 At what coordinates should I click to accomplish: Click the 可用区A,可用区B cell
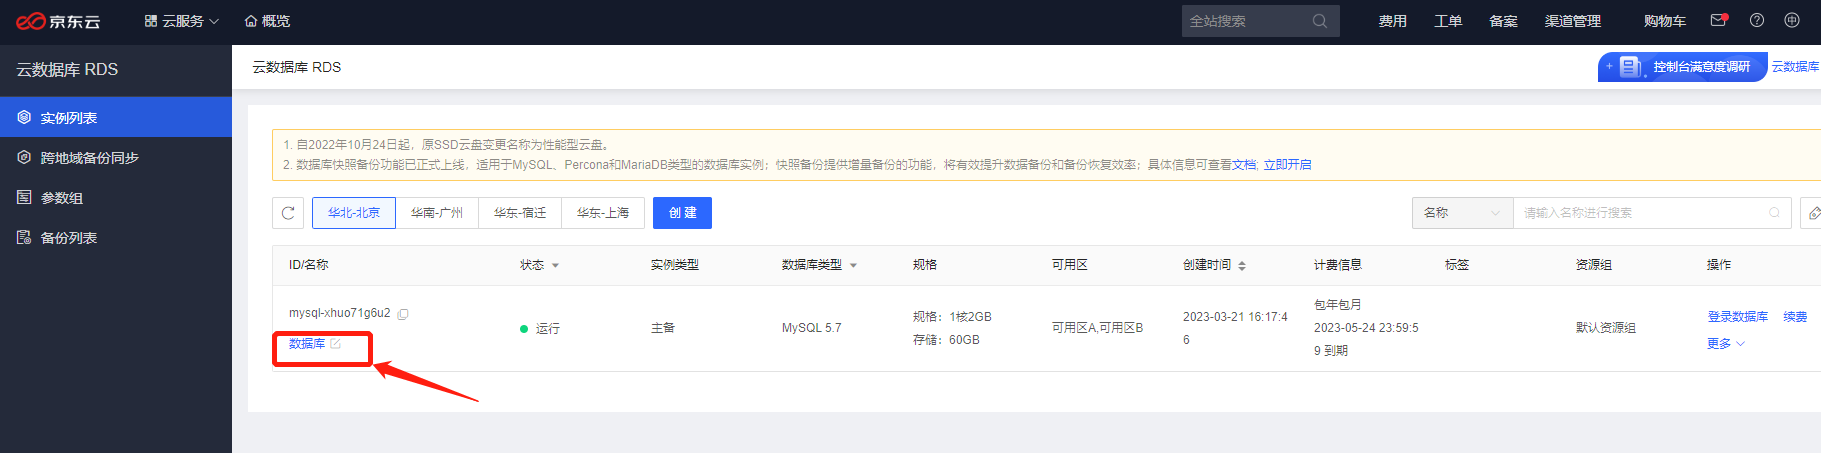pyautogui.click(x=1097, y=328)
